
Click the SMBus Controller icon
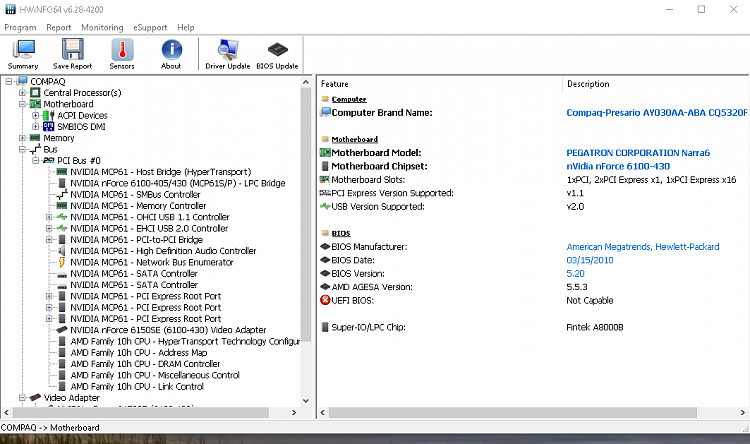62,194
